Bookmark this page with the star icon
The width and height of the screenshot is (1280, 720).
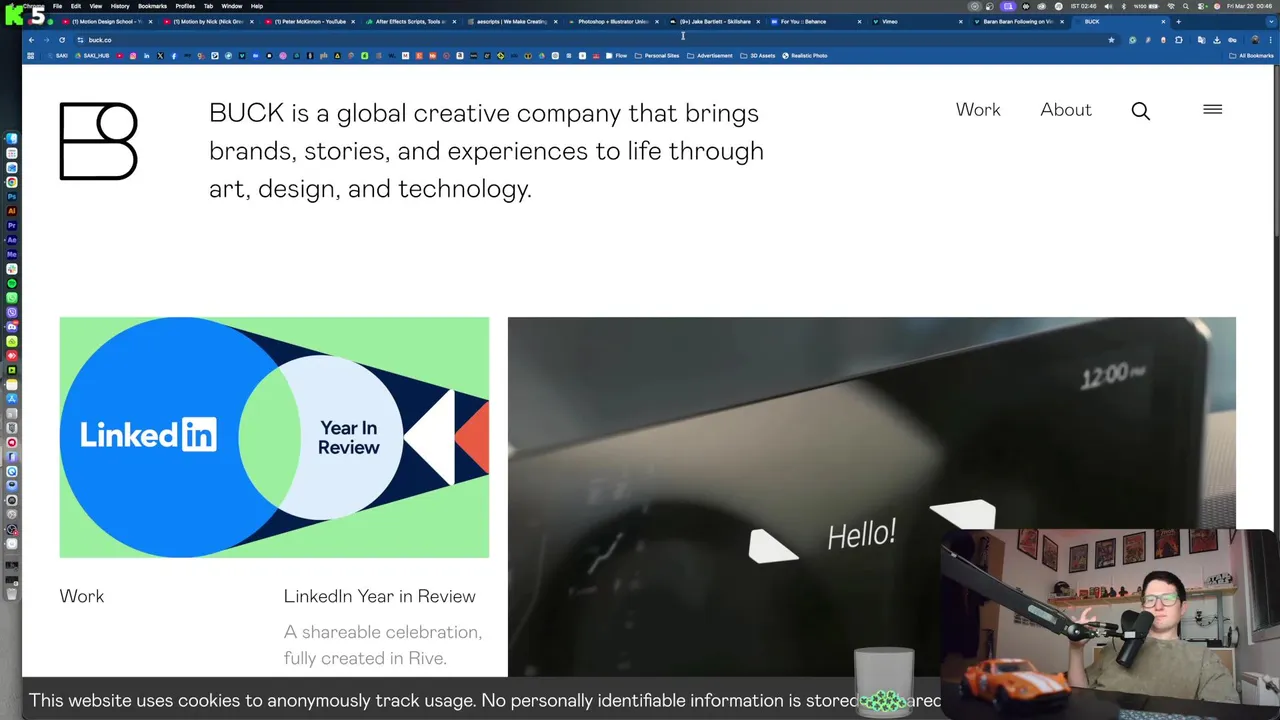tap(1111, 40)
